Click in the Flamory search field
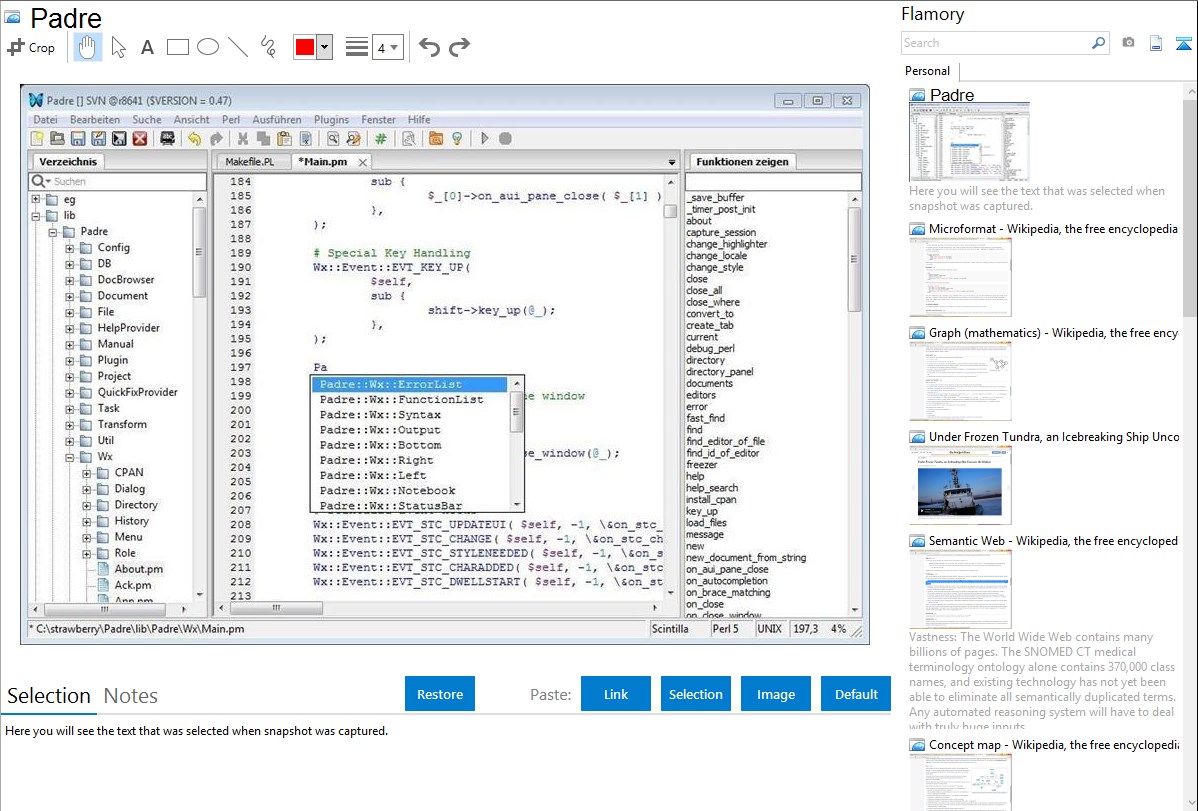The image size is (1198, 811). click(995, 43)
